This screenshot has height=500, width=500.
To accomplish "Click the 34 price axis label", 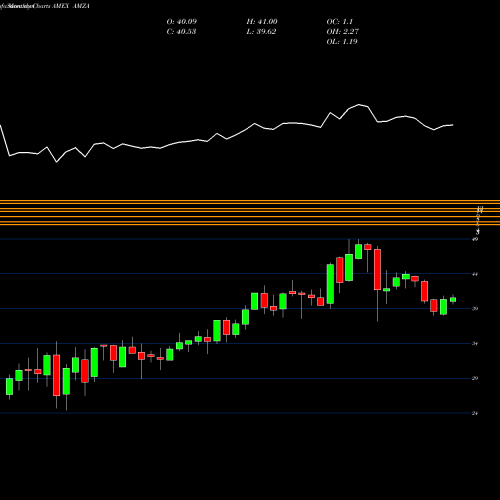I will pos(475,344).
